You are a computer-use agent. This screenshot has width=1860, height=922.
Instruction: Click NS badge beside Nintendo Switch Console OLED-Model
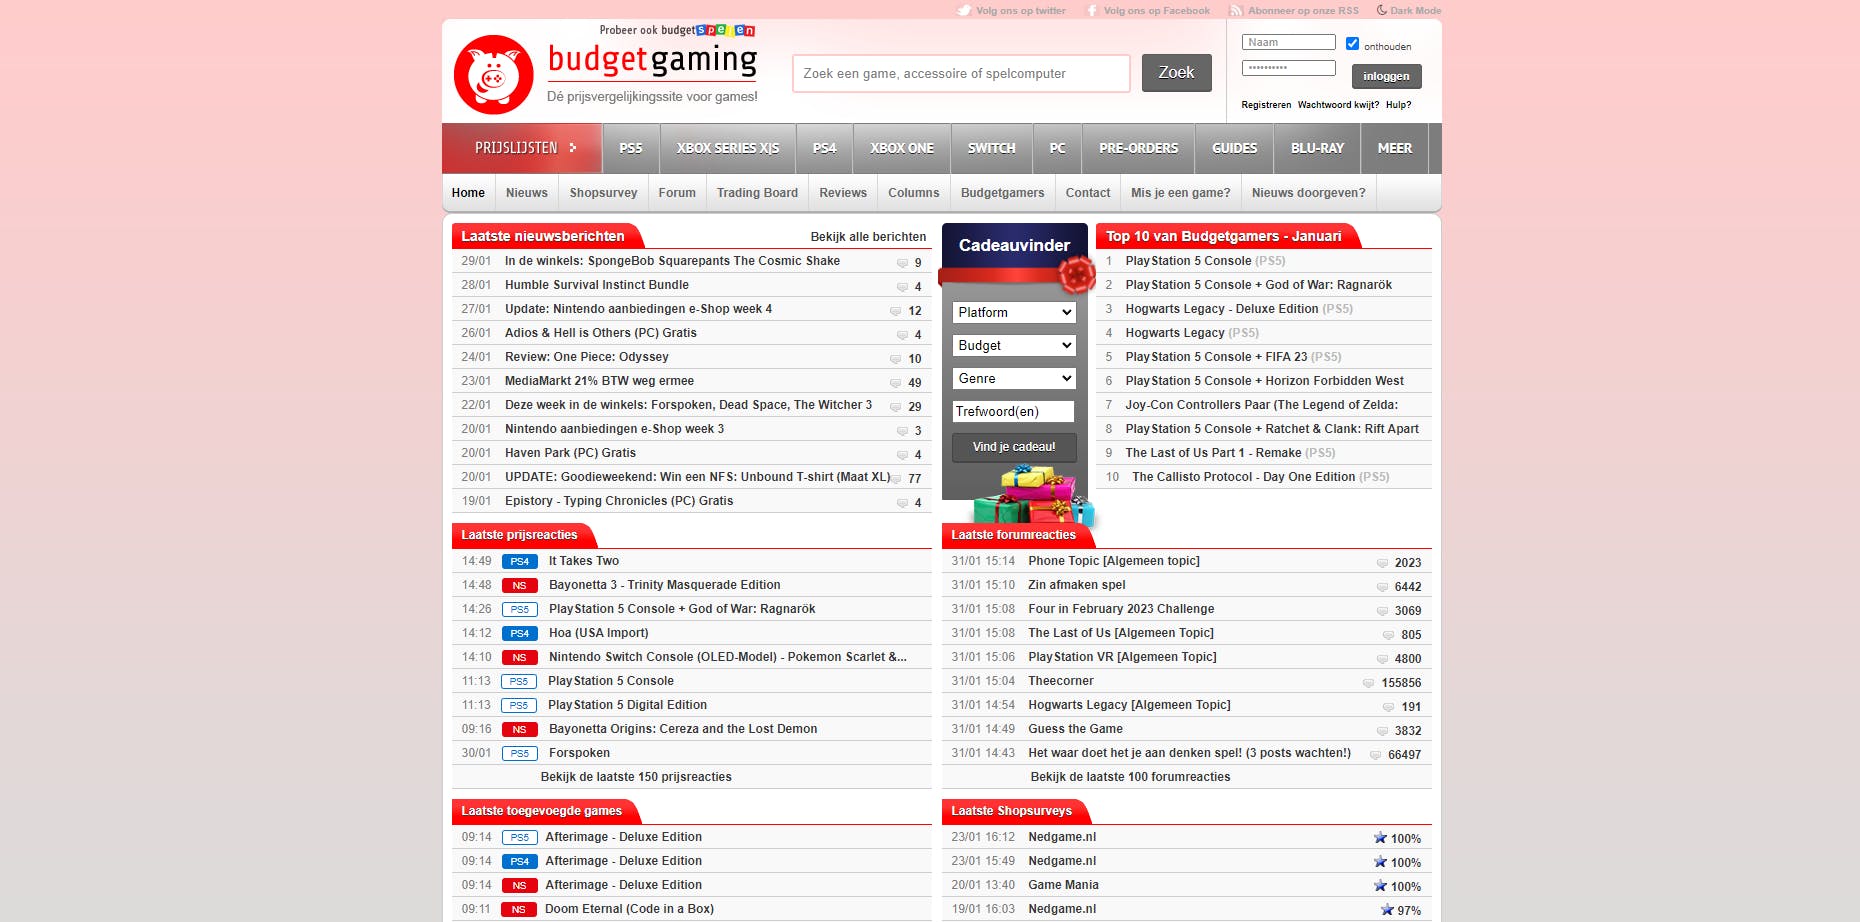(519, 658)
